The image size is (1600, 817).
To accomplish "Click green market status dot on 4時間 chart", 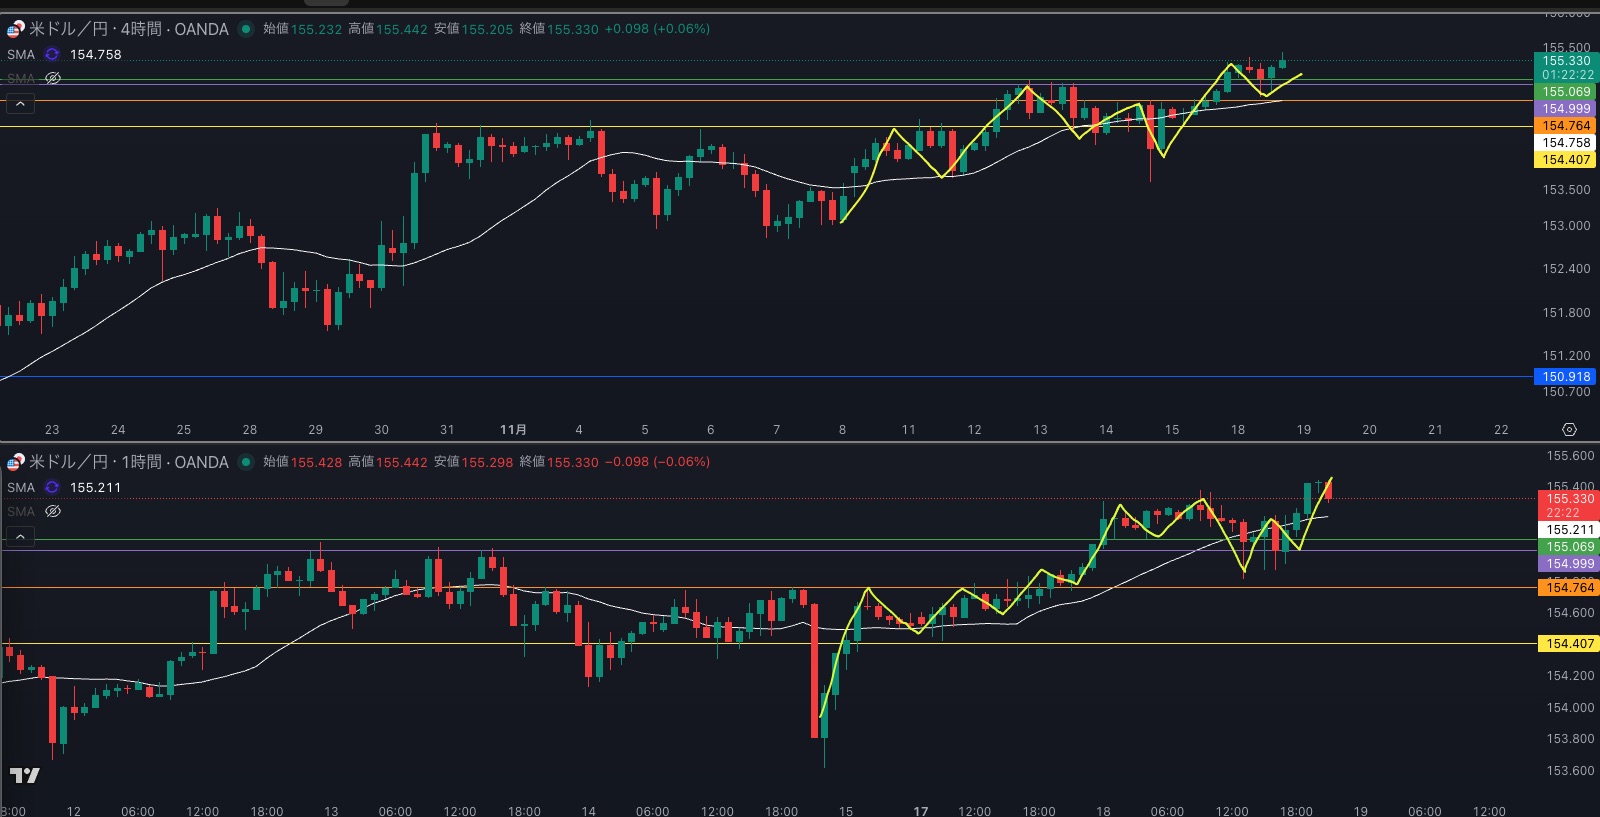I will (245, 29).
